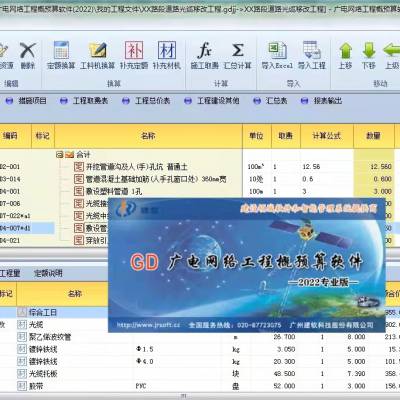Click the fx 施工取费 icon
The width and height of the screenshot is (400, 400).
coord(204,51)
